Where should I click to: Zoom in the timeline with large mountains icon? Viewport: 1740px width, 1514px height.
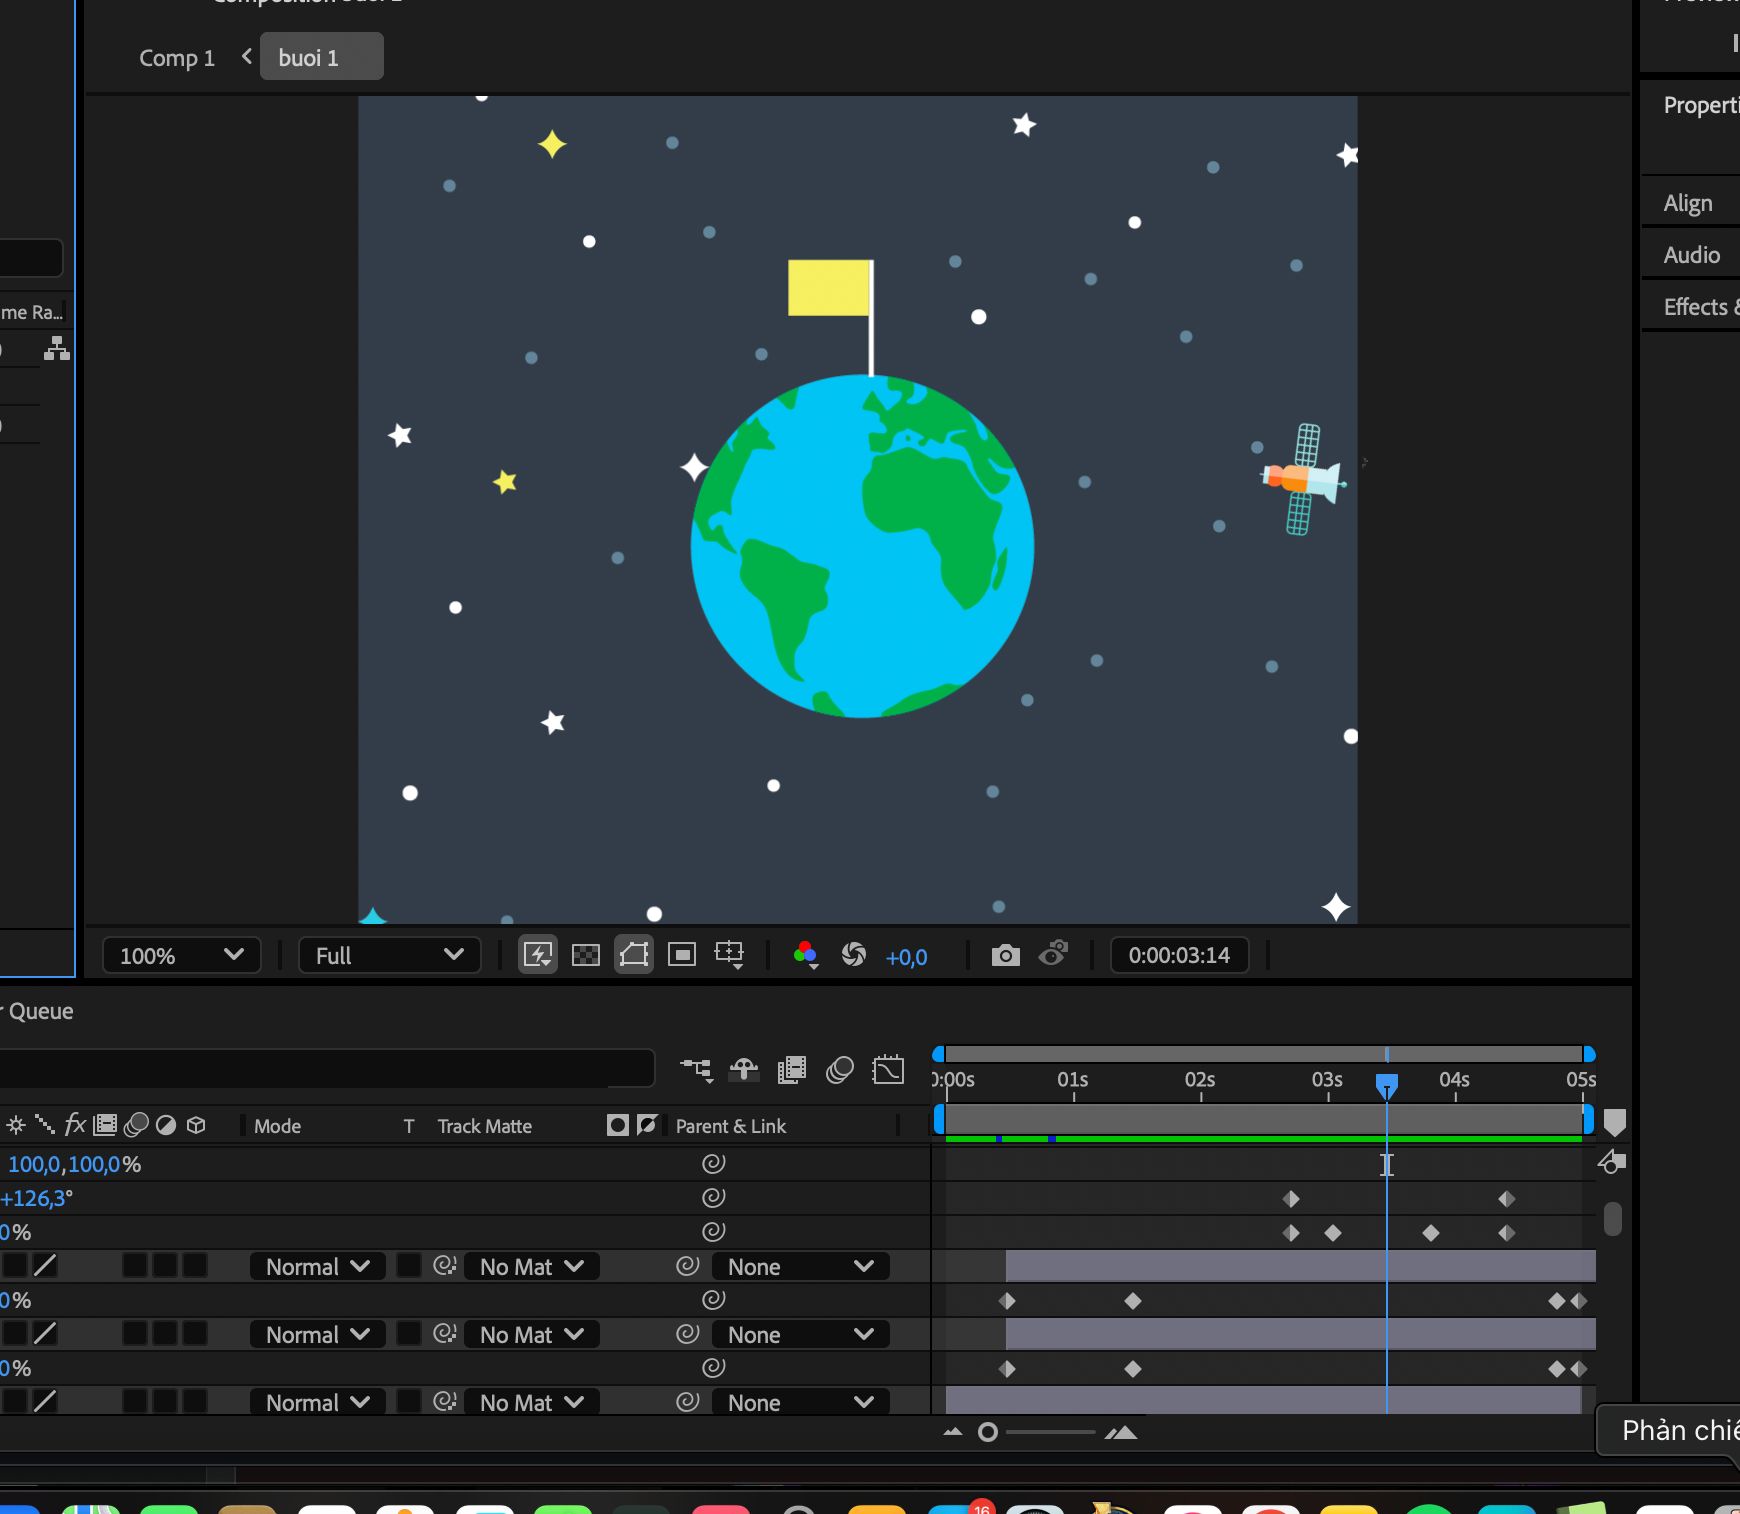[x=1121, y=1432]
